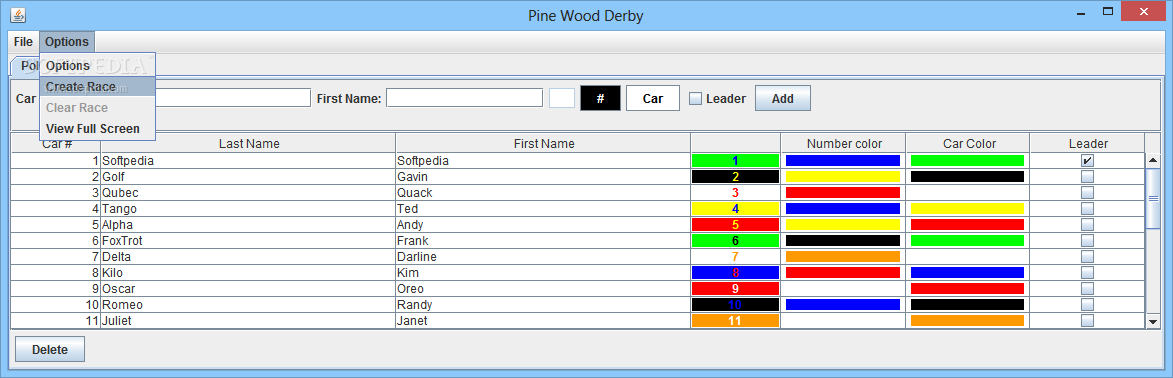
Task: Click blue number color swatch for Softpedia
Action: coord(842,160)
